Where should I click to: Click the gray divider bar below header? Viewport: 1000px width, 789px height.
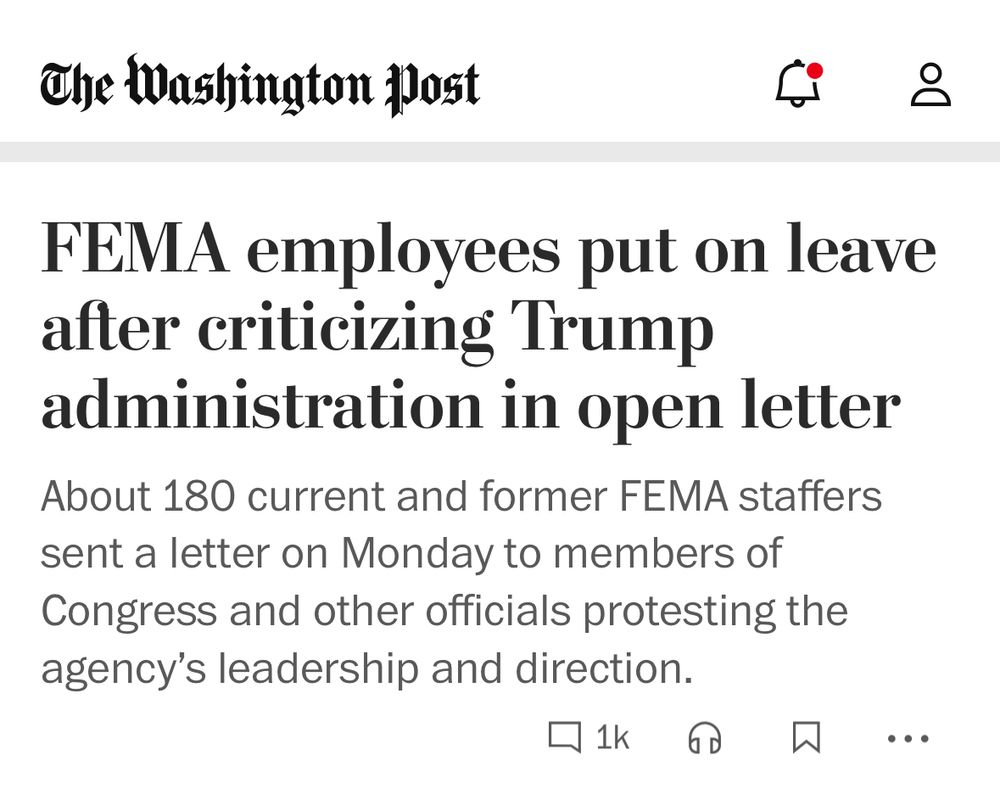point(500,152)
